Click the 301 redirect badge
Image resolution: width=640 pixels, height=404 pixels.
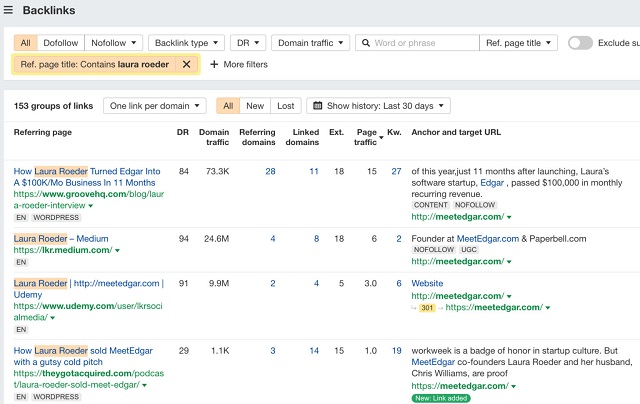(x=427, y=308)
